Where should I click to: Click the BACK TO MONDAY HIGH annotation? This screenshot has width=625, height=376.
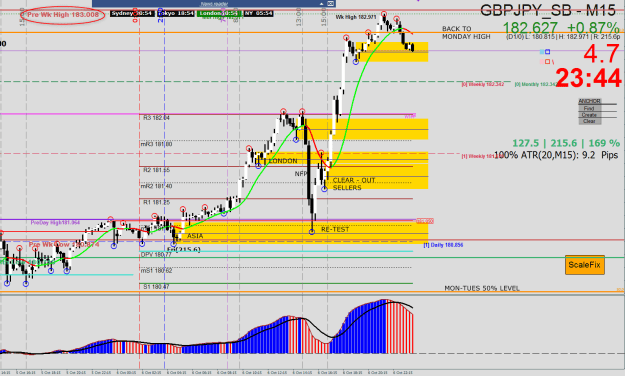pos(466,33)
